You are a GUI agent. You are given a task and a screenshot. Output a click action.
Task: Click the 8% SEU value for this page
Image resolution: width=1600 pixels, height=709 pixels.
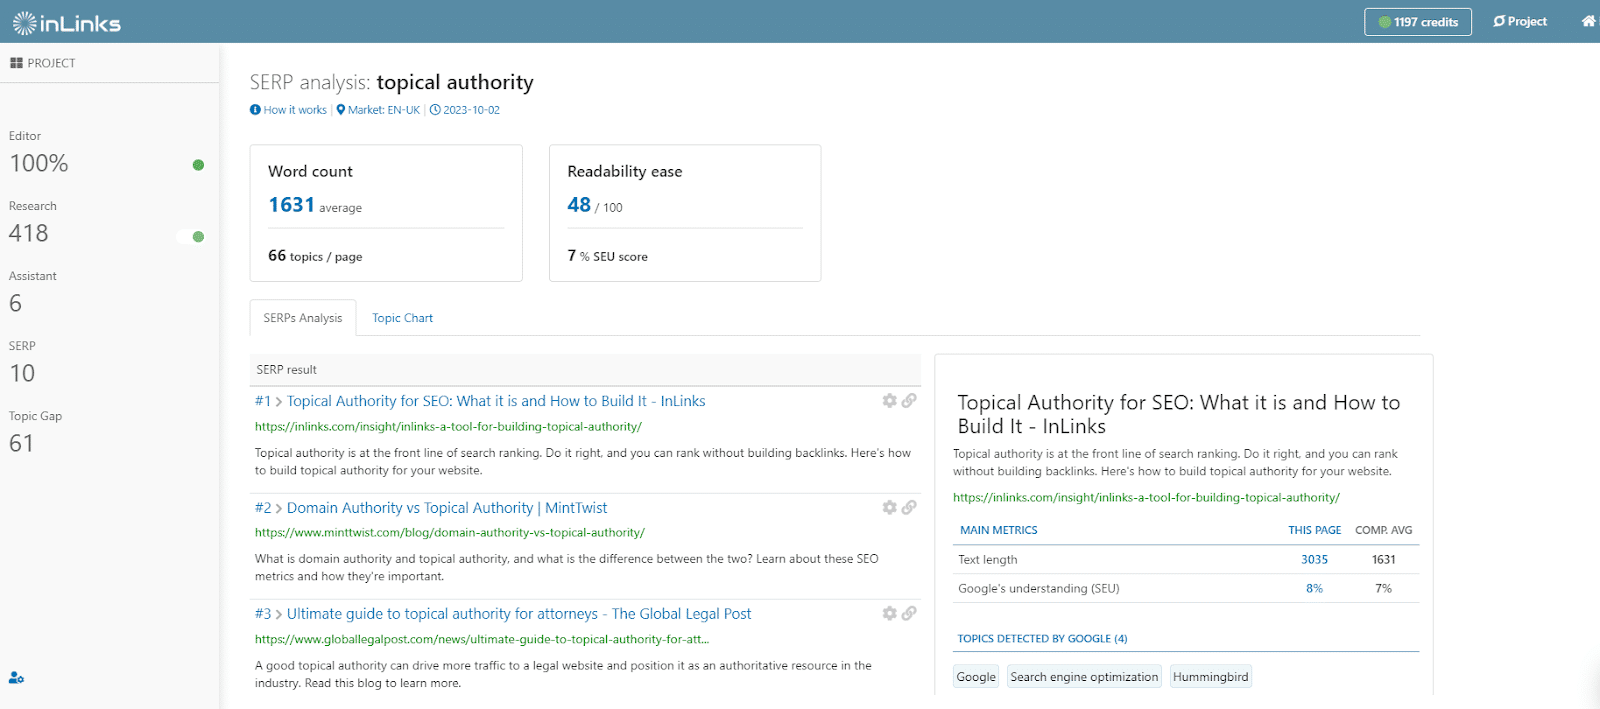[x=1314, y=589]
